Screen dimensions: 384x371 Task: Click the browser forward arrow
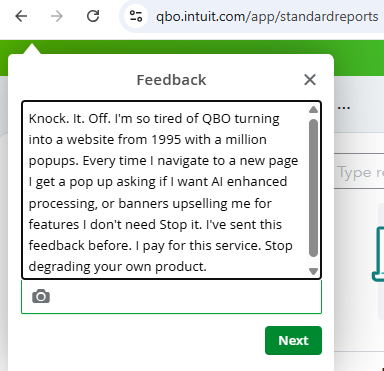[57, 16]
